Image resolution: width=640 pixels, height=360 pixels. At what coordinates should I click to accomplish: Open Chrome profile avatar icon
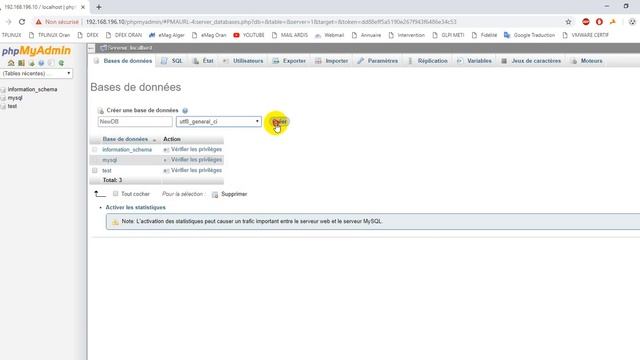pyautogui.click(x=632, y=22)
